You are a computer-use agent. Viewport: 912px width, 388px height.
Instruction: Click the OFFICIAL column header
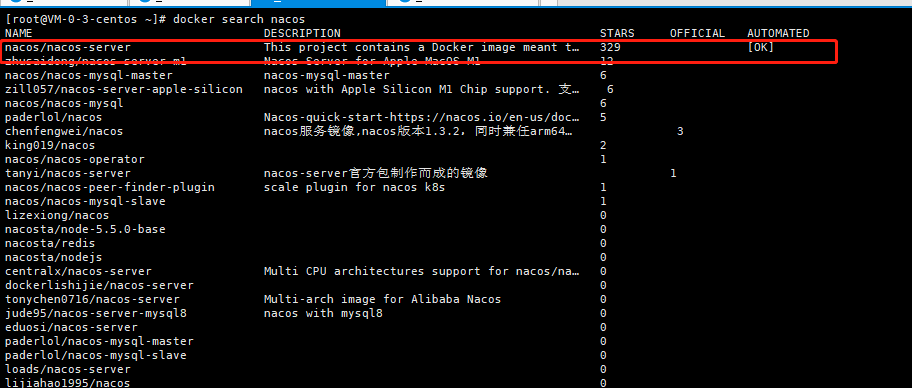point(697,33)
